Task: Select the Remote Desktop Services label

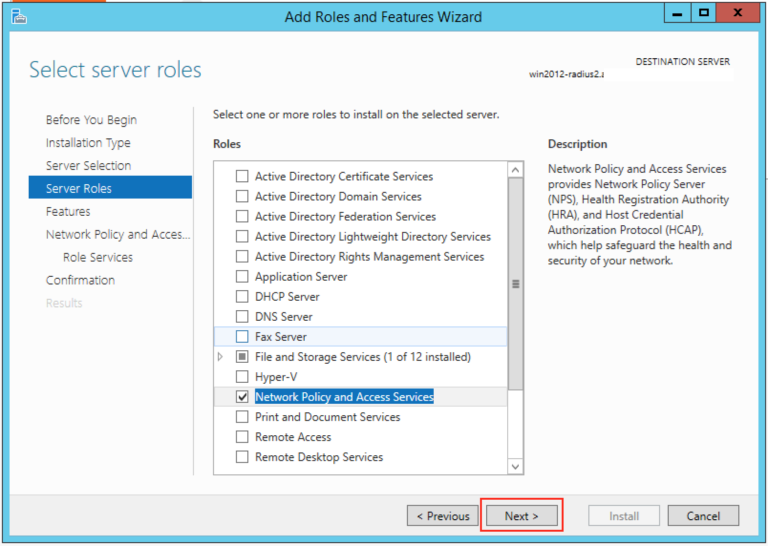Action: point(319,457)
